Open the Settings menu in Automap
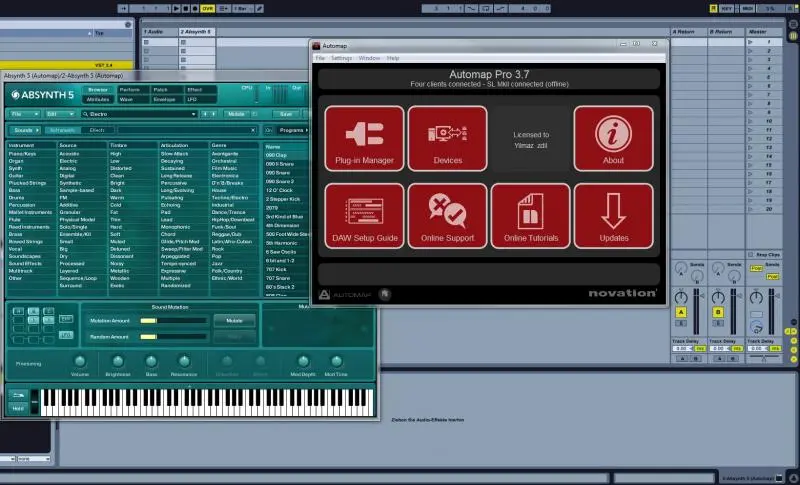This screenshot has width=800, height=485. pyautogui.click(x=342, y=58)
